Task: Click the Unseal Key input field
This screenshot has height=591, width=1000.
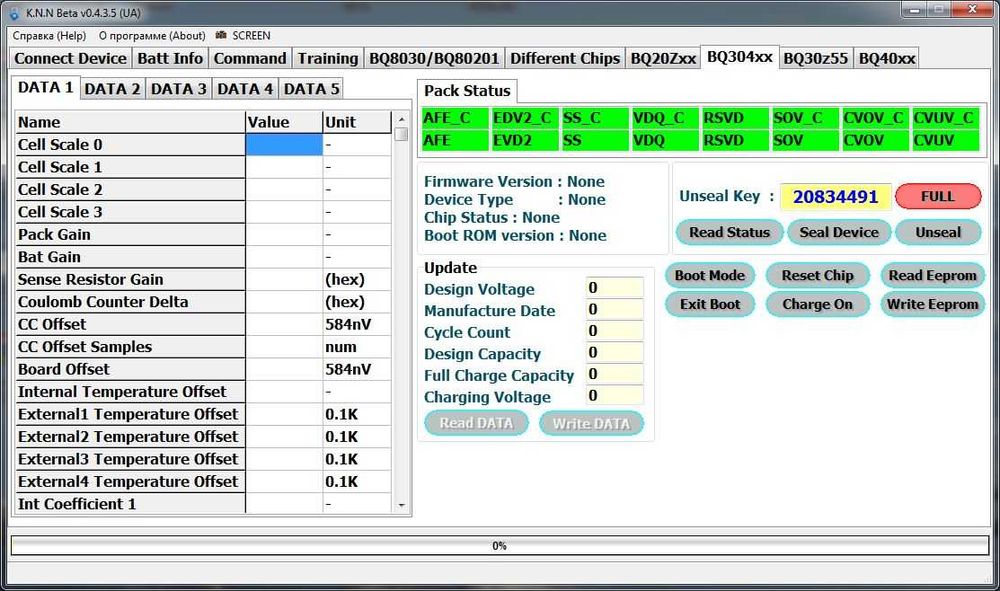Action: (x=835, y=196)
